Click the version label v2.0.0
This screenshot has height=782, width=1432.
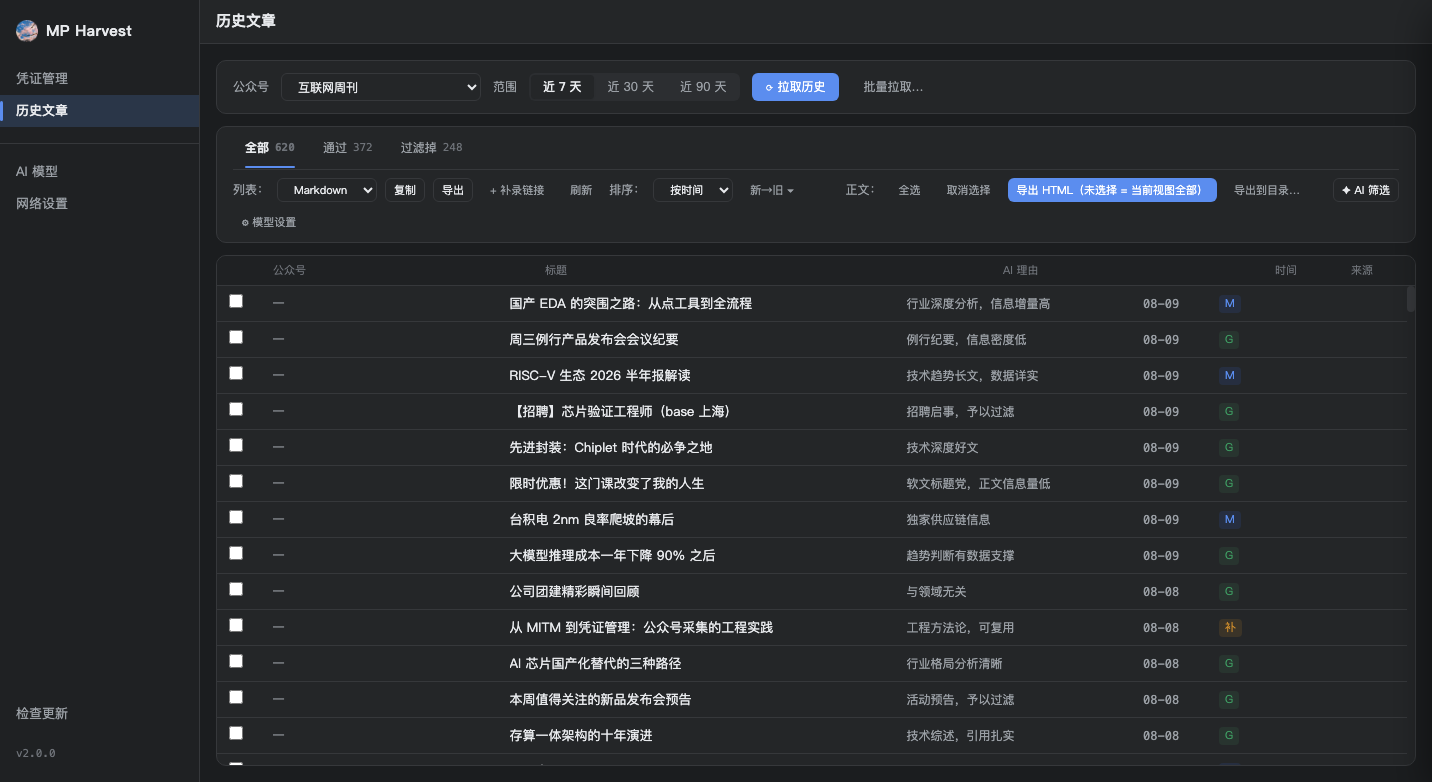coord(36,753)
